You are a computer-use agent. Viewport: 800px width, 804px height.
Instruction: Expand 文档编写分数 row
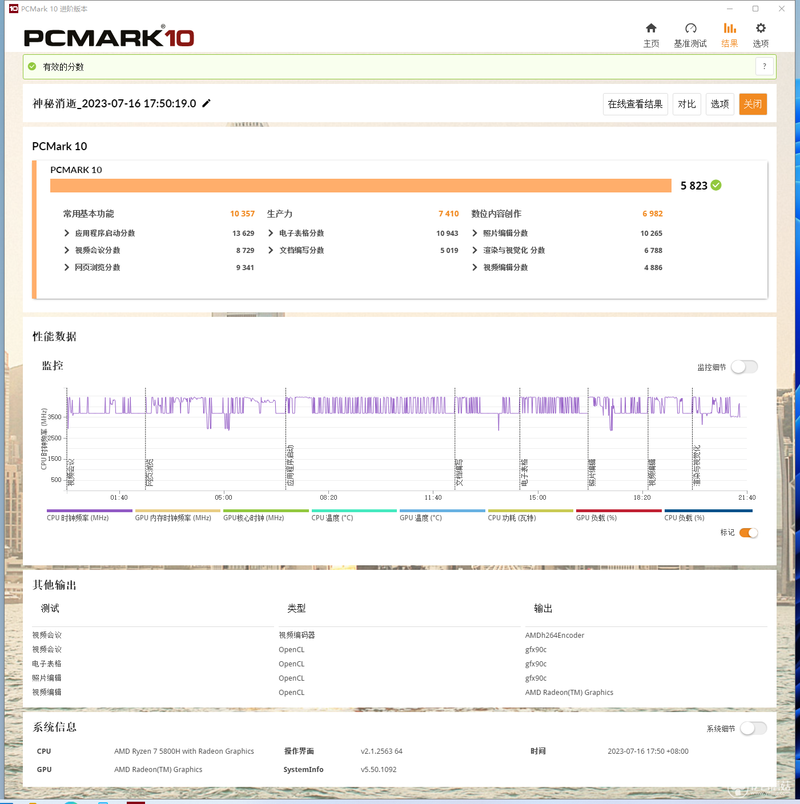(271, 250)
